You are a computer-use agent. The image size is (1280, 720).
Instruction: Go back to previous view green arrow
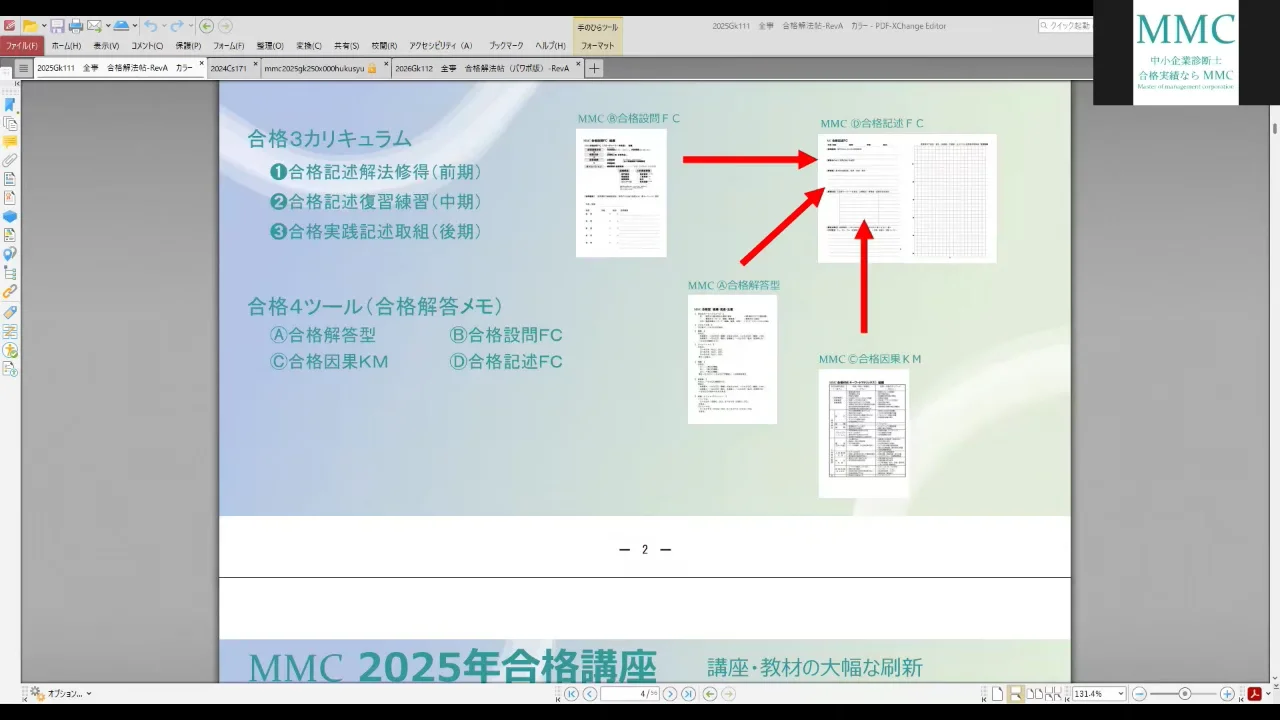click(206, 26)
